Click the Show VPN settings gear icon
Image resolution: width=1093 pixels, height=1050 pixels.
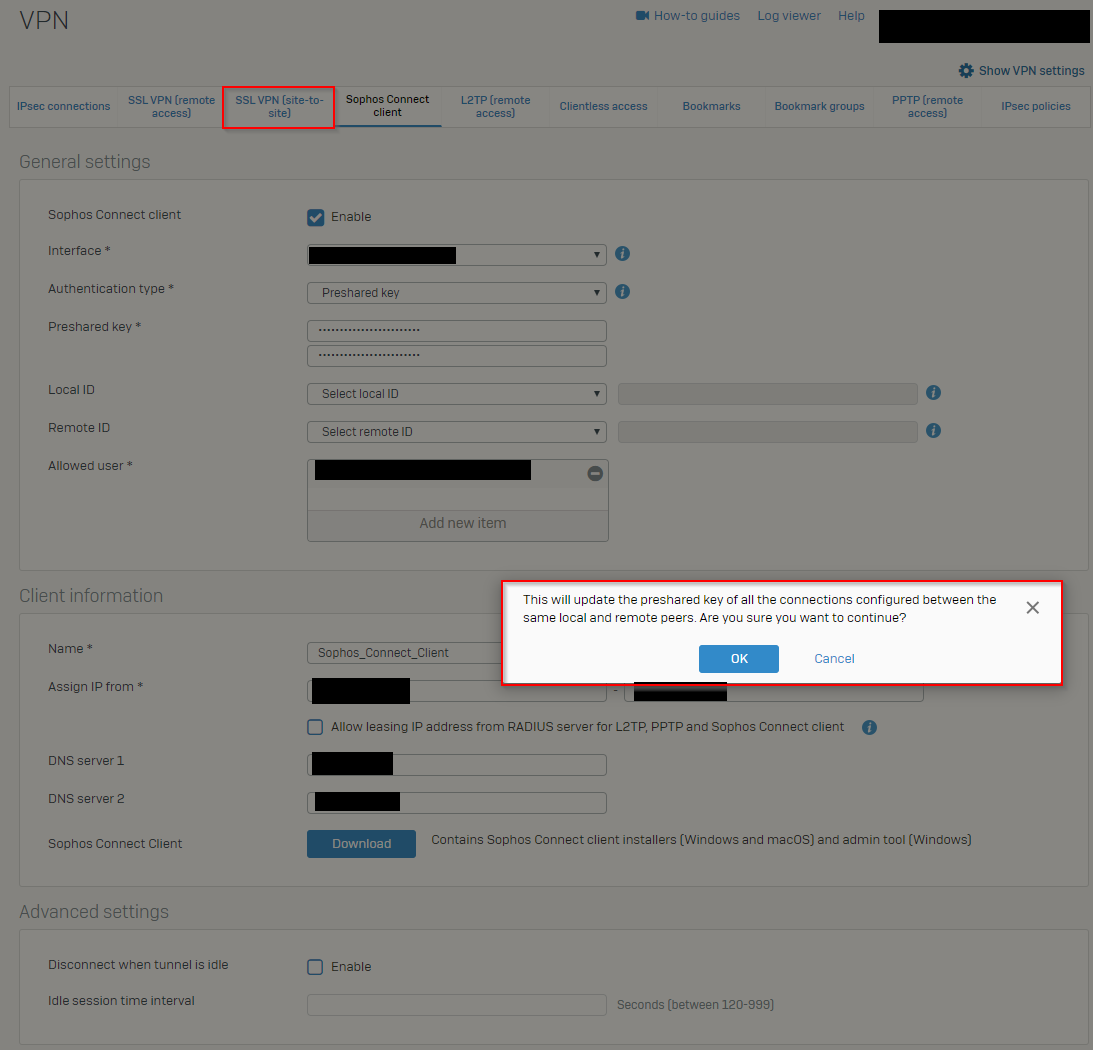(x=966, y=70)
